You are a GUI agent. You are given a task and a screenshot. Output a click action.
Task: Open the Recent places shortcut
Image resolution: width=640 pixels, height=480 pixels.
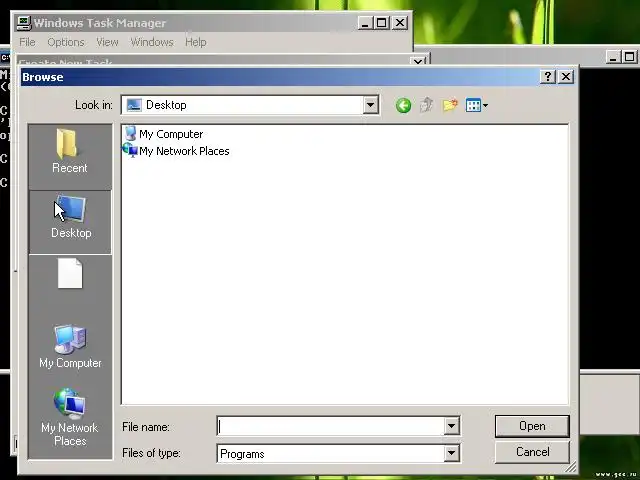70,151
